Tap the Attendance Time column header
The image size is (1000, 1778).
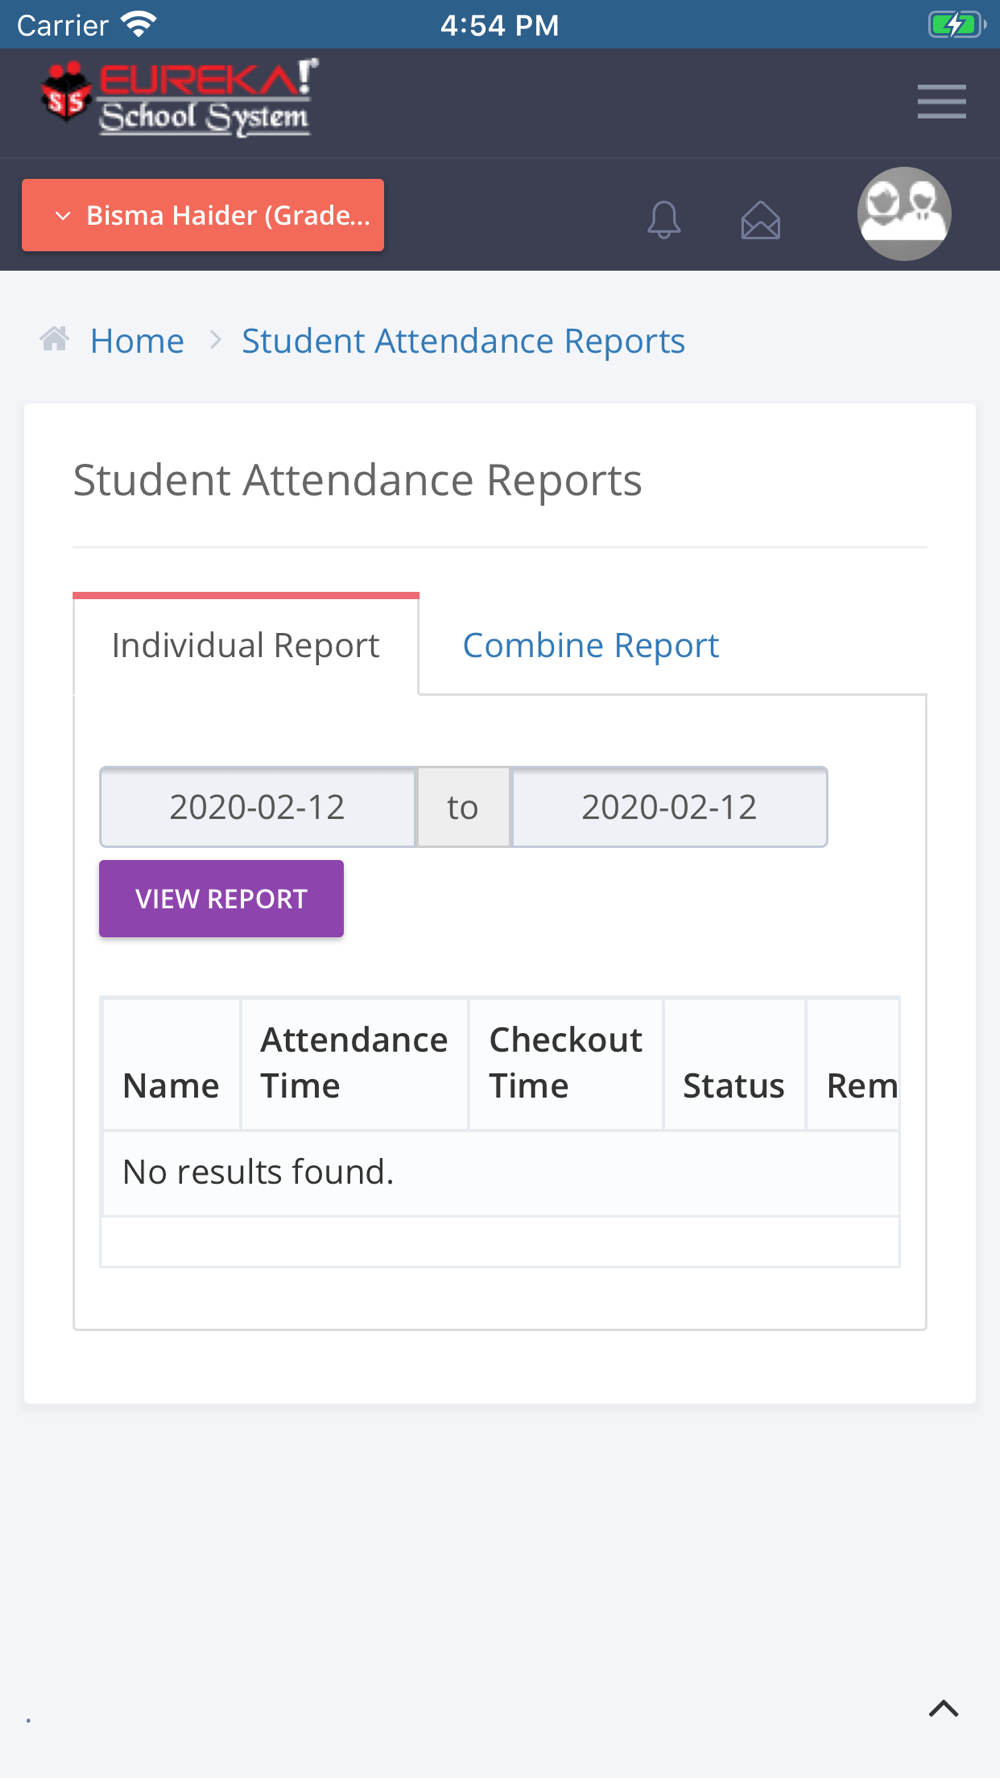pyautogui.click(x=354, y=1063)
